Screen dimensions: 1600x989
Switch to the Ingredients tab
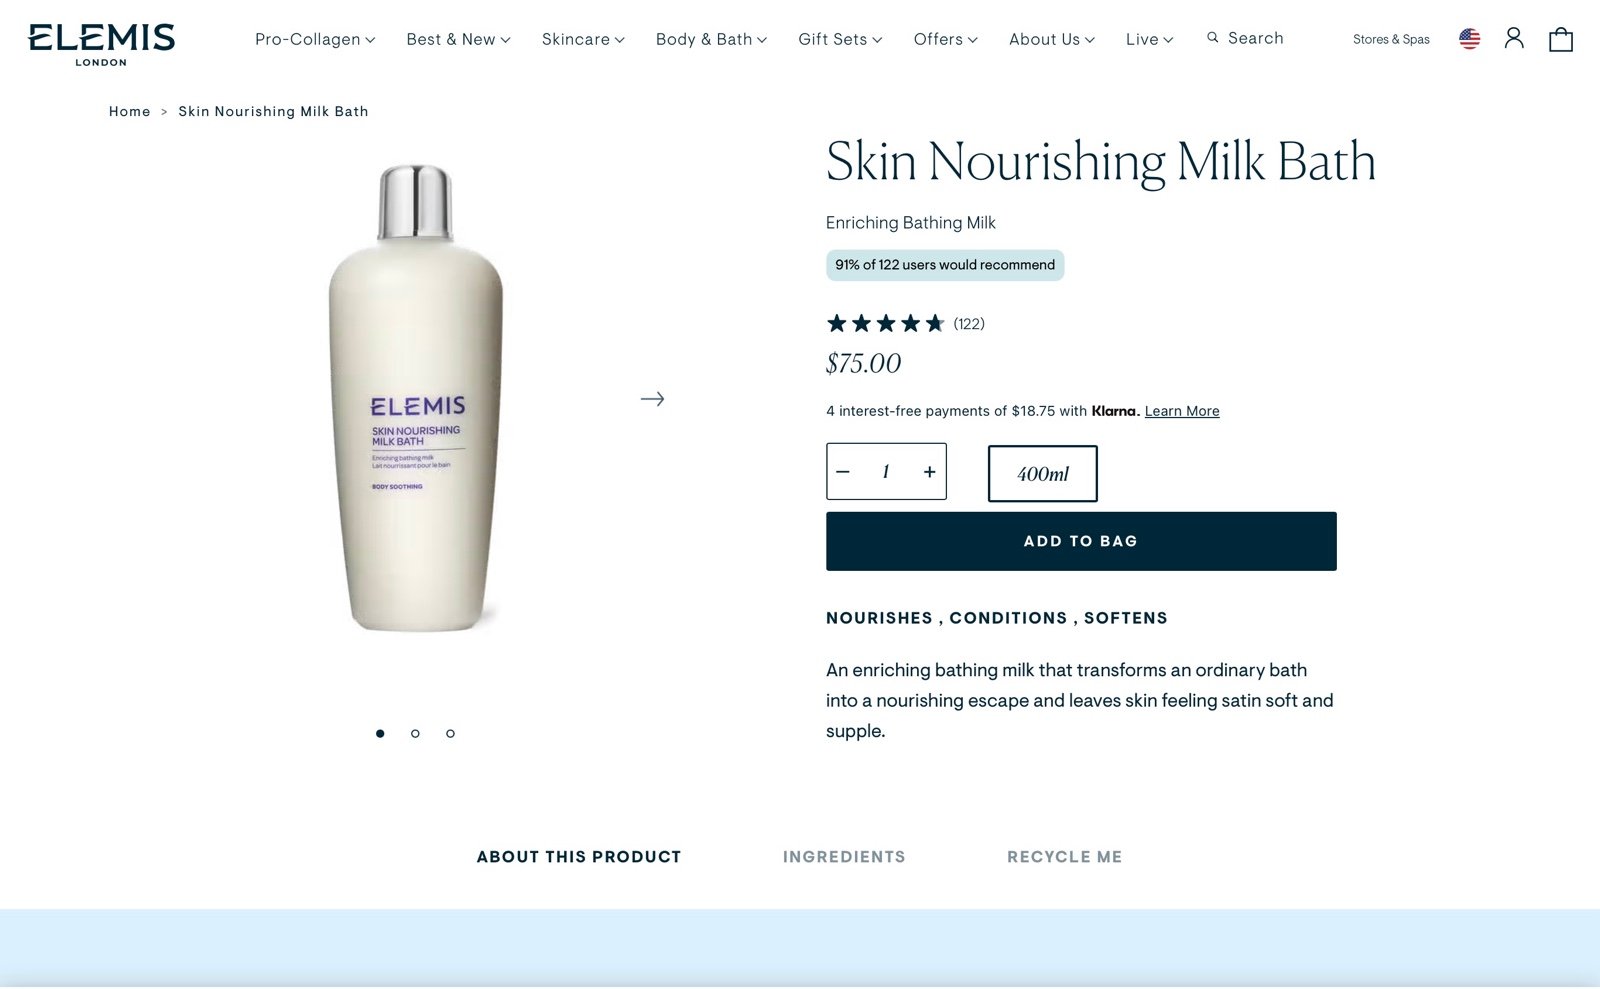844,857
